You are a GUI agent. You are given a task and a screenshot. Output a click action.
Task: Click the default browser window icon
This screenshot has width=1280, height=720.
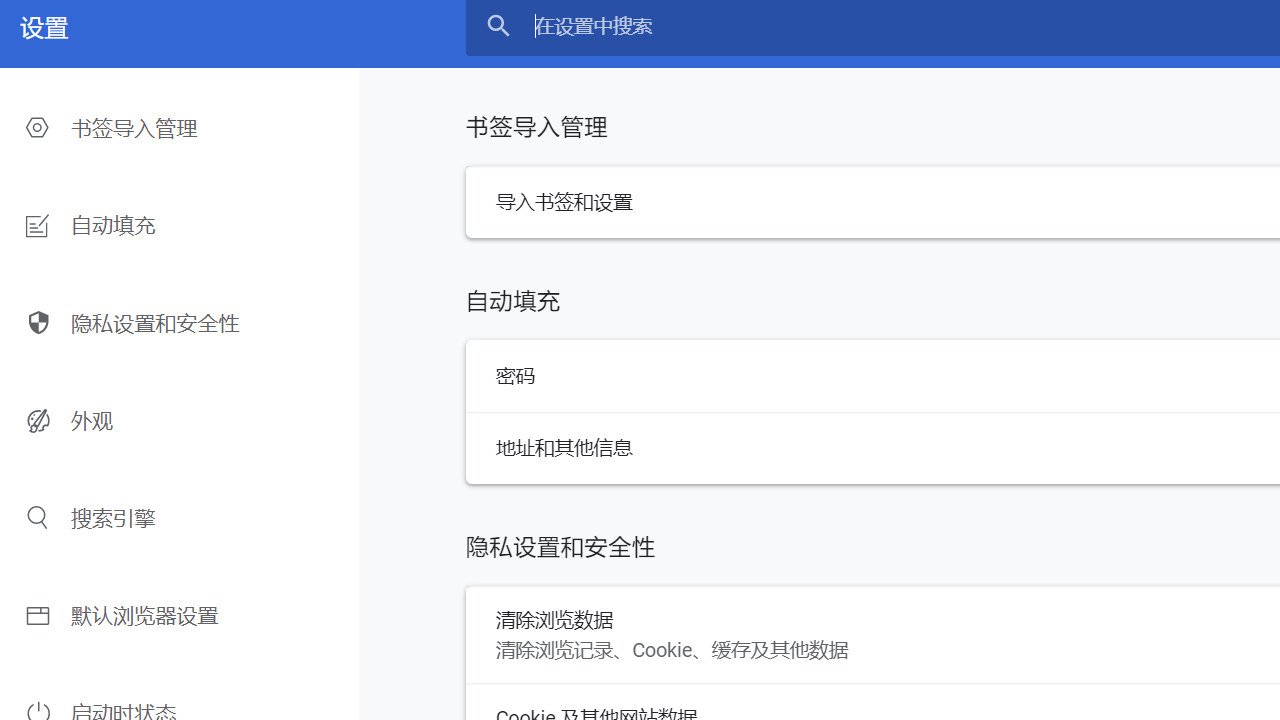pos(37,615)
